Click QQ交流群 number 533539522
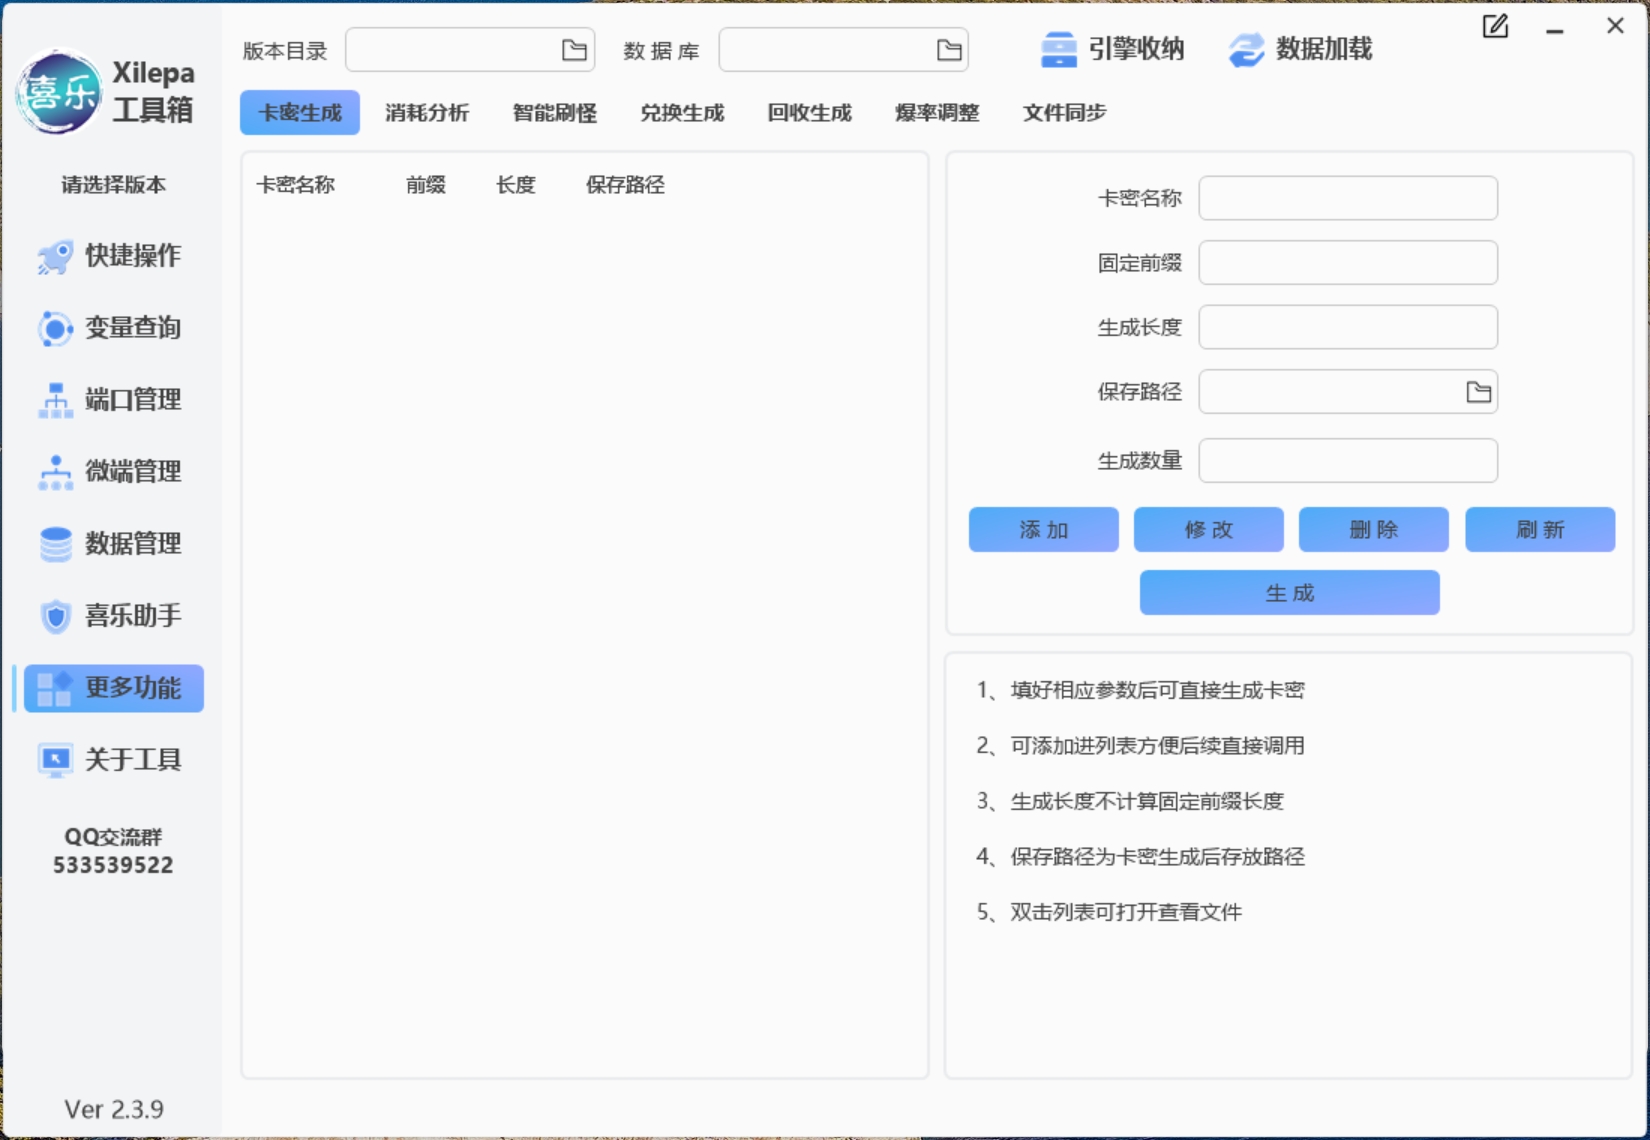1650x1140 pixels. [x=113, y=865]
